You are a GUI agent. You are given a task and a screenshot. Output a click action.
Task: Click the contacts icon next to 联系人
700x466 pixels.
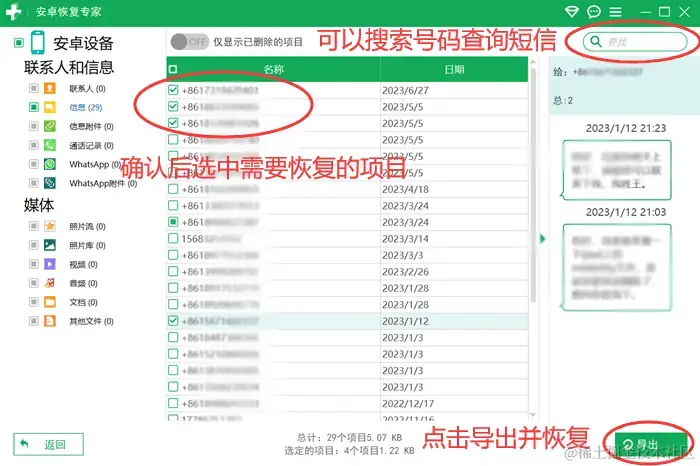click(50, 88)
